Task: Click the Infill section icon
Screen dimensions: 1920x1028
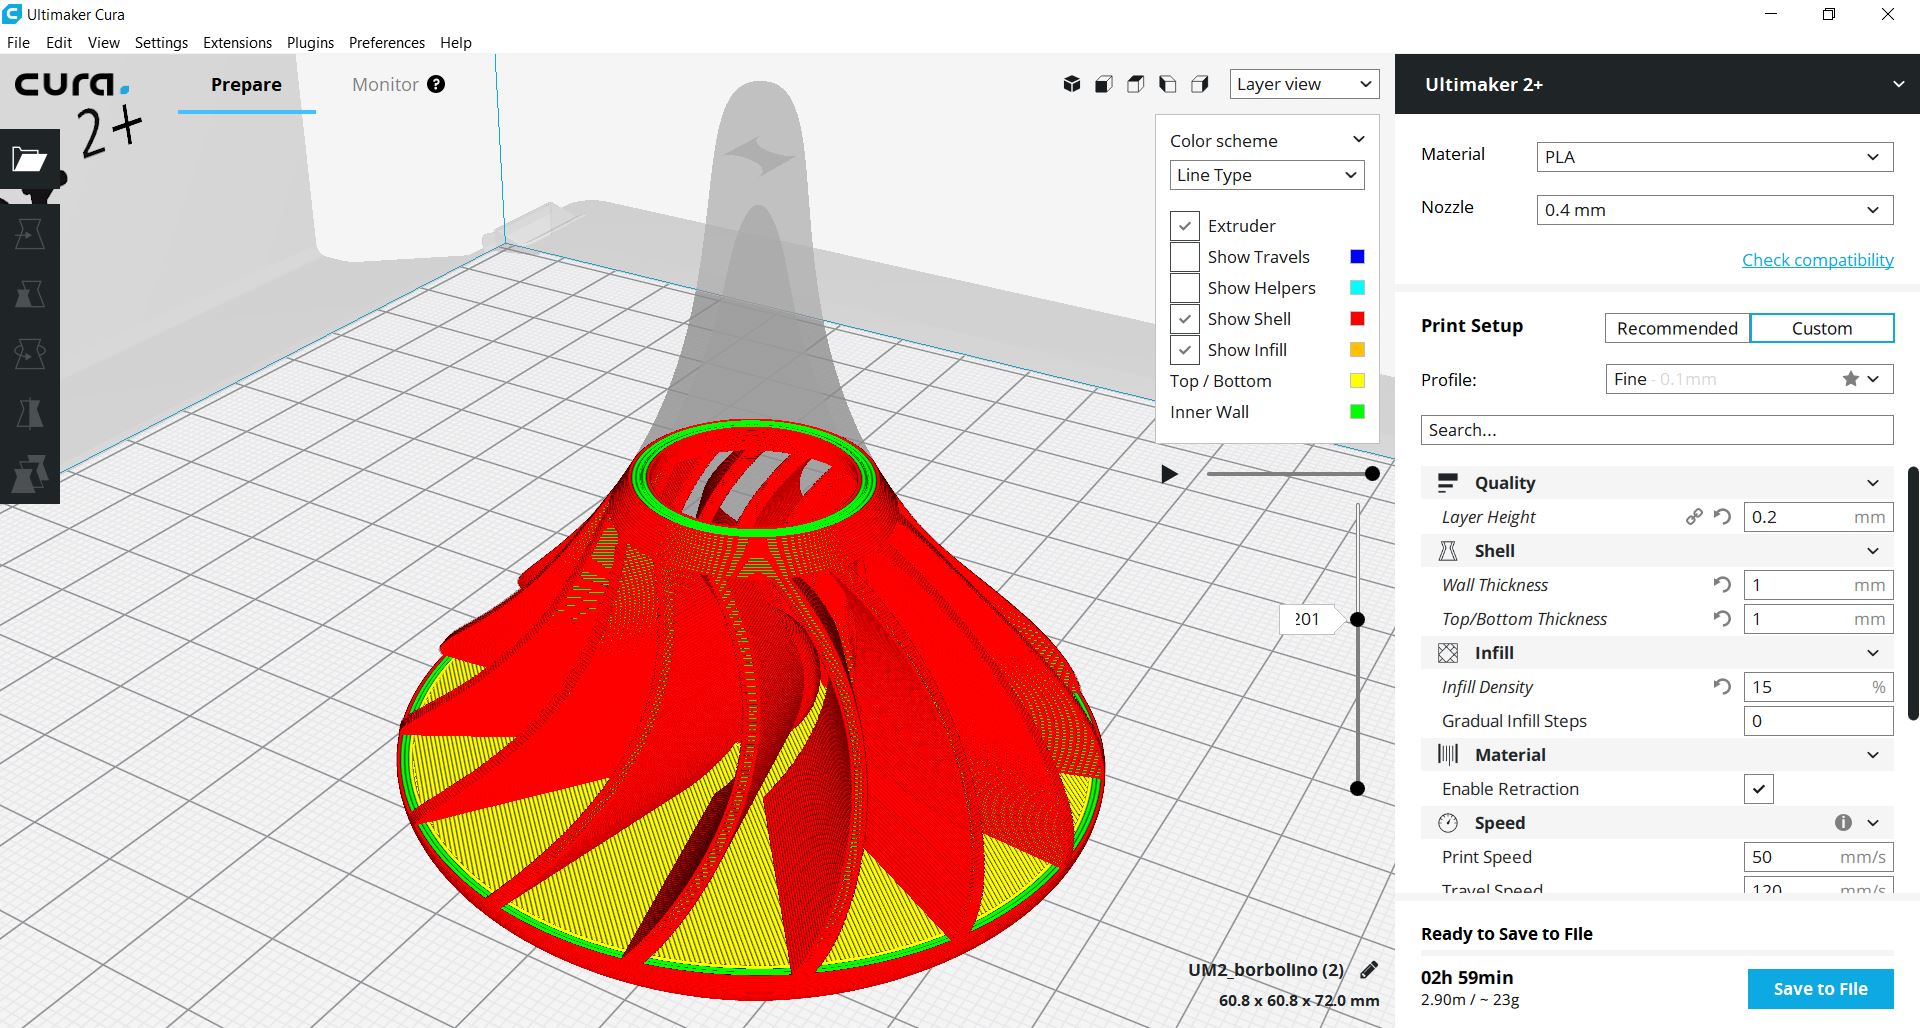Action: pyautogui.click(x=1448, y=653)
